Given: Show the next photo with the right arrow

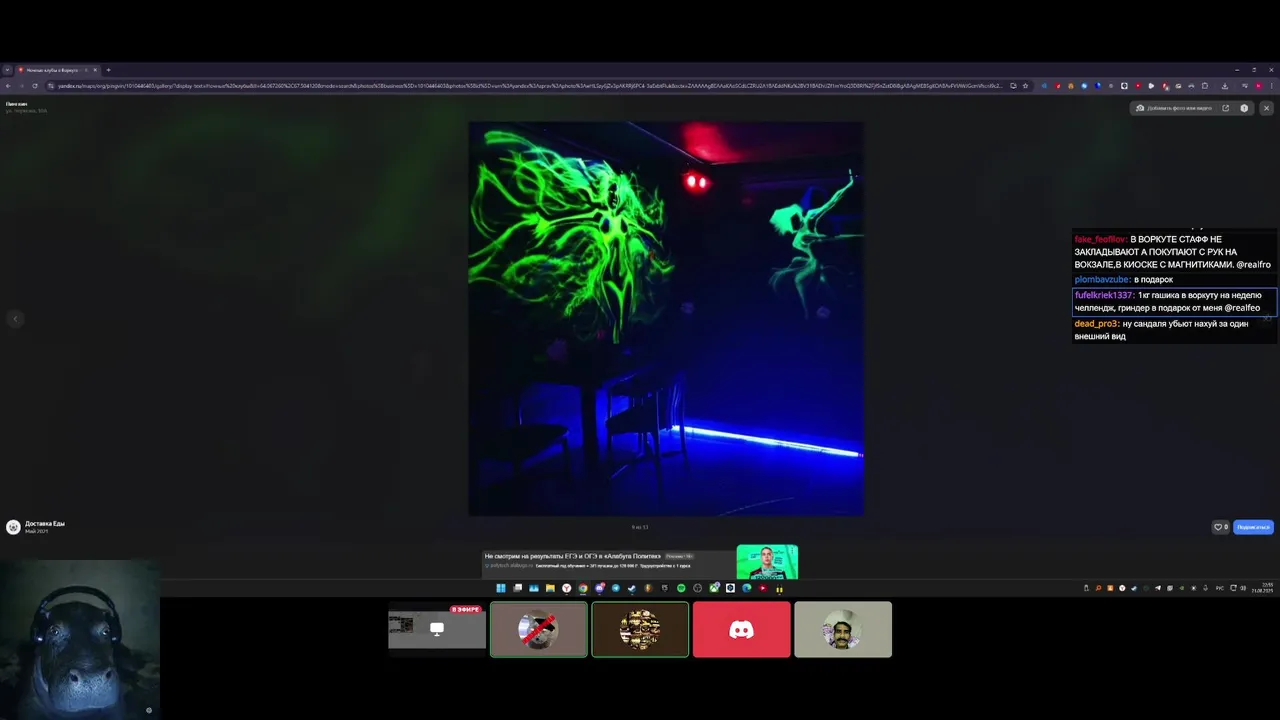Looking at the screenshot, I should pos(1266,319).
